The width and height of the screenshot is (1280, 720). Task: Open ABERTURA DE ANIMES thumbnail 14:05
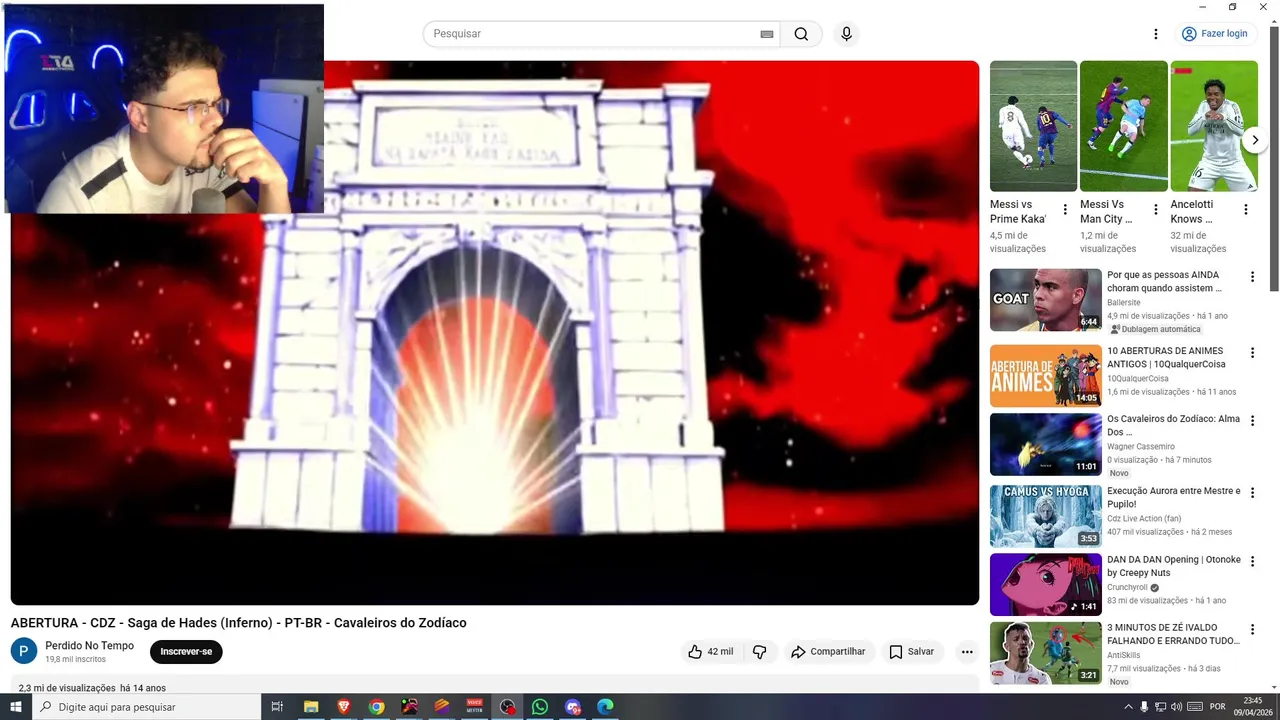pyautogui.click(x=1046, y=376)
